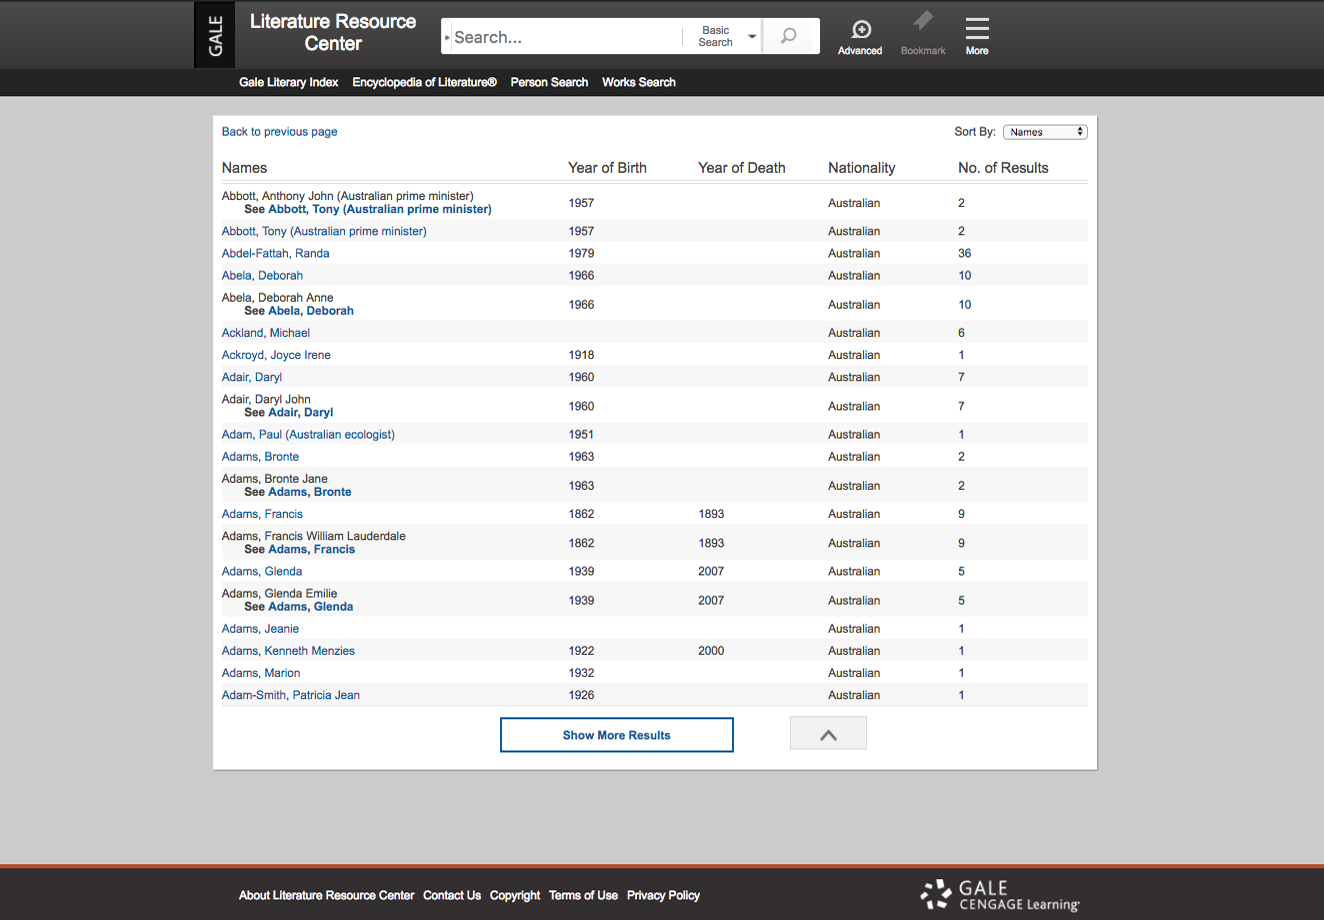Image resolution: width=1324 pixels, height=920 pixels.
Task: Click the GALE logo icon
Action: tap(215, 35)
